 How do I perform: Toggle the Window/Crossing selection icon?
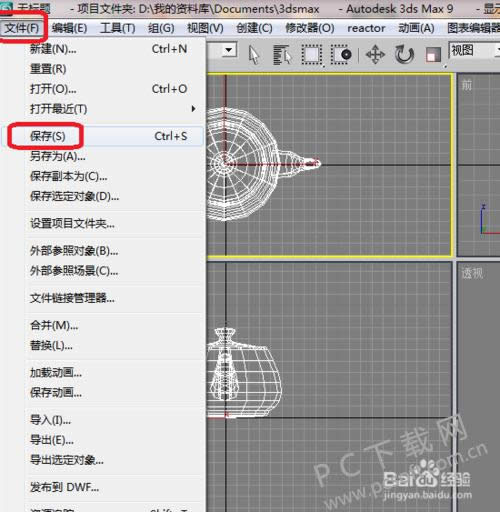point(341,55)
